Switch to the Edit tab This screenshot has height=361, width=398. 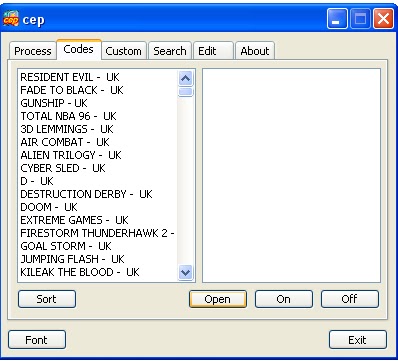[x=213, y=51]
